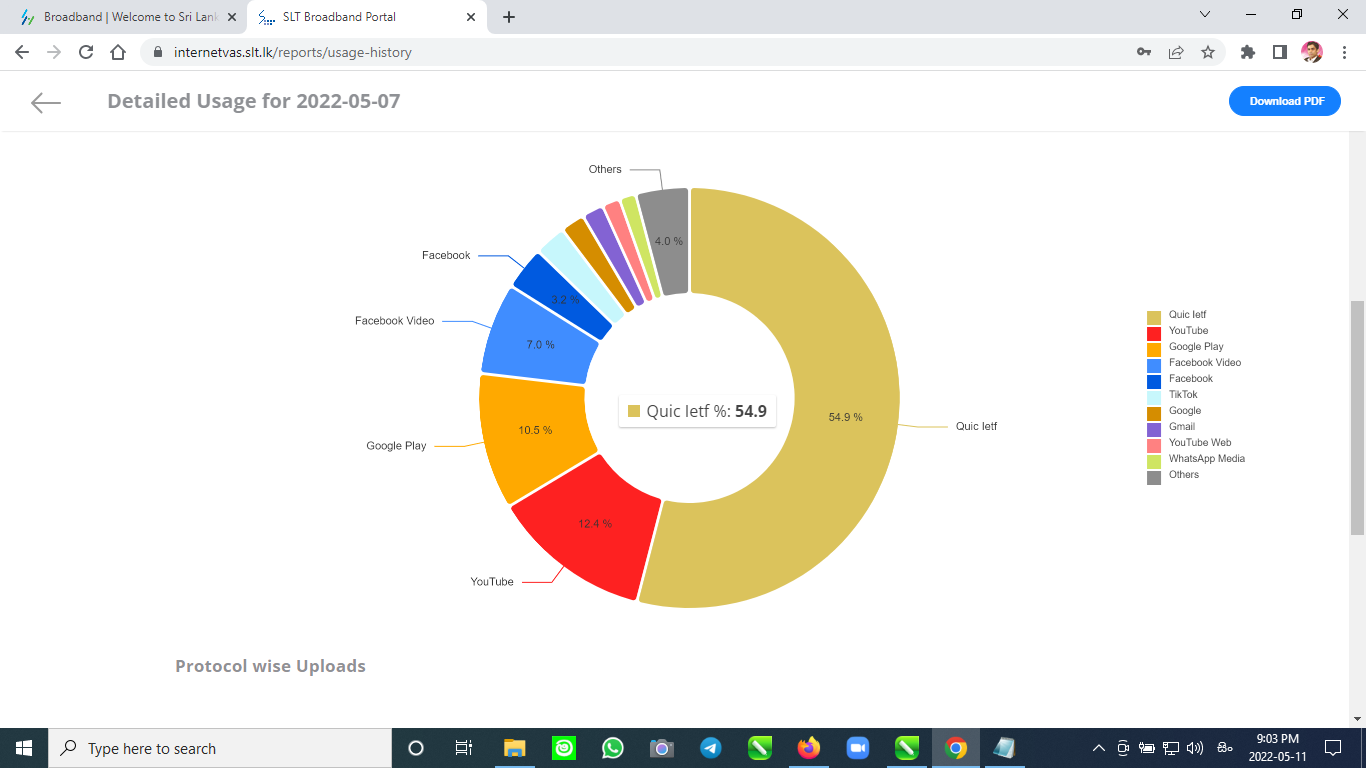
Task: Select the SLT Broadband Portal tab
Action: [366, 17]
